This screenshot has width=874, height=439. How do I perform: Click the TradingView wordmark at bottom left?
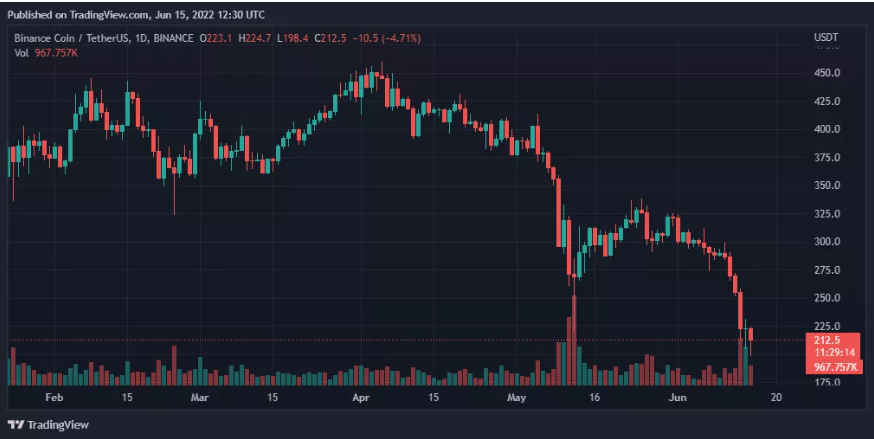point(57,425)
